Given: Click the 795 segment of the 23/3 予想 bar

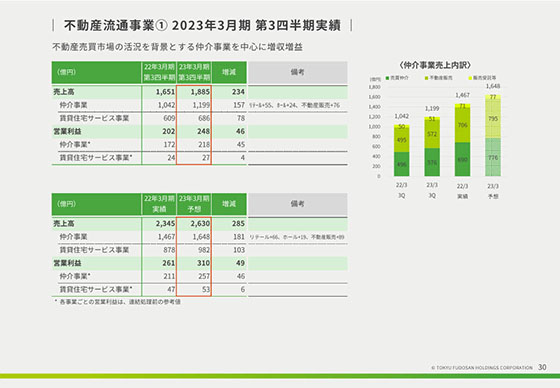Looking at the screenshot, I should pyautogui.click(x=493, y=119).
